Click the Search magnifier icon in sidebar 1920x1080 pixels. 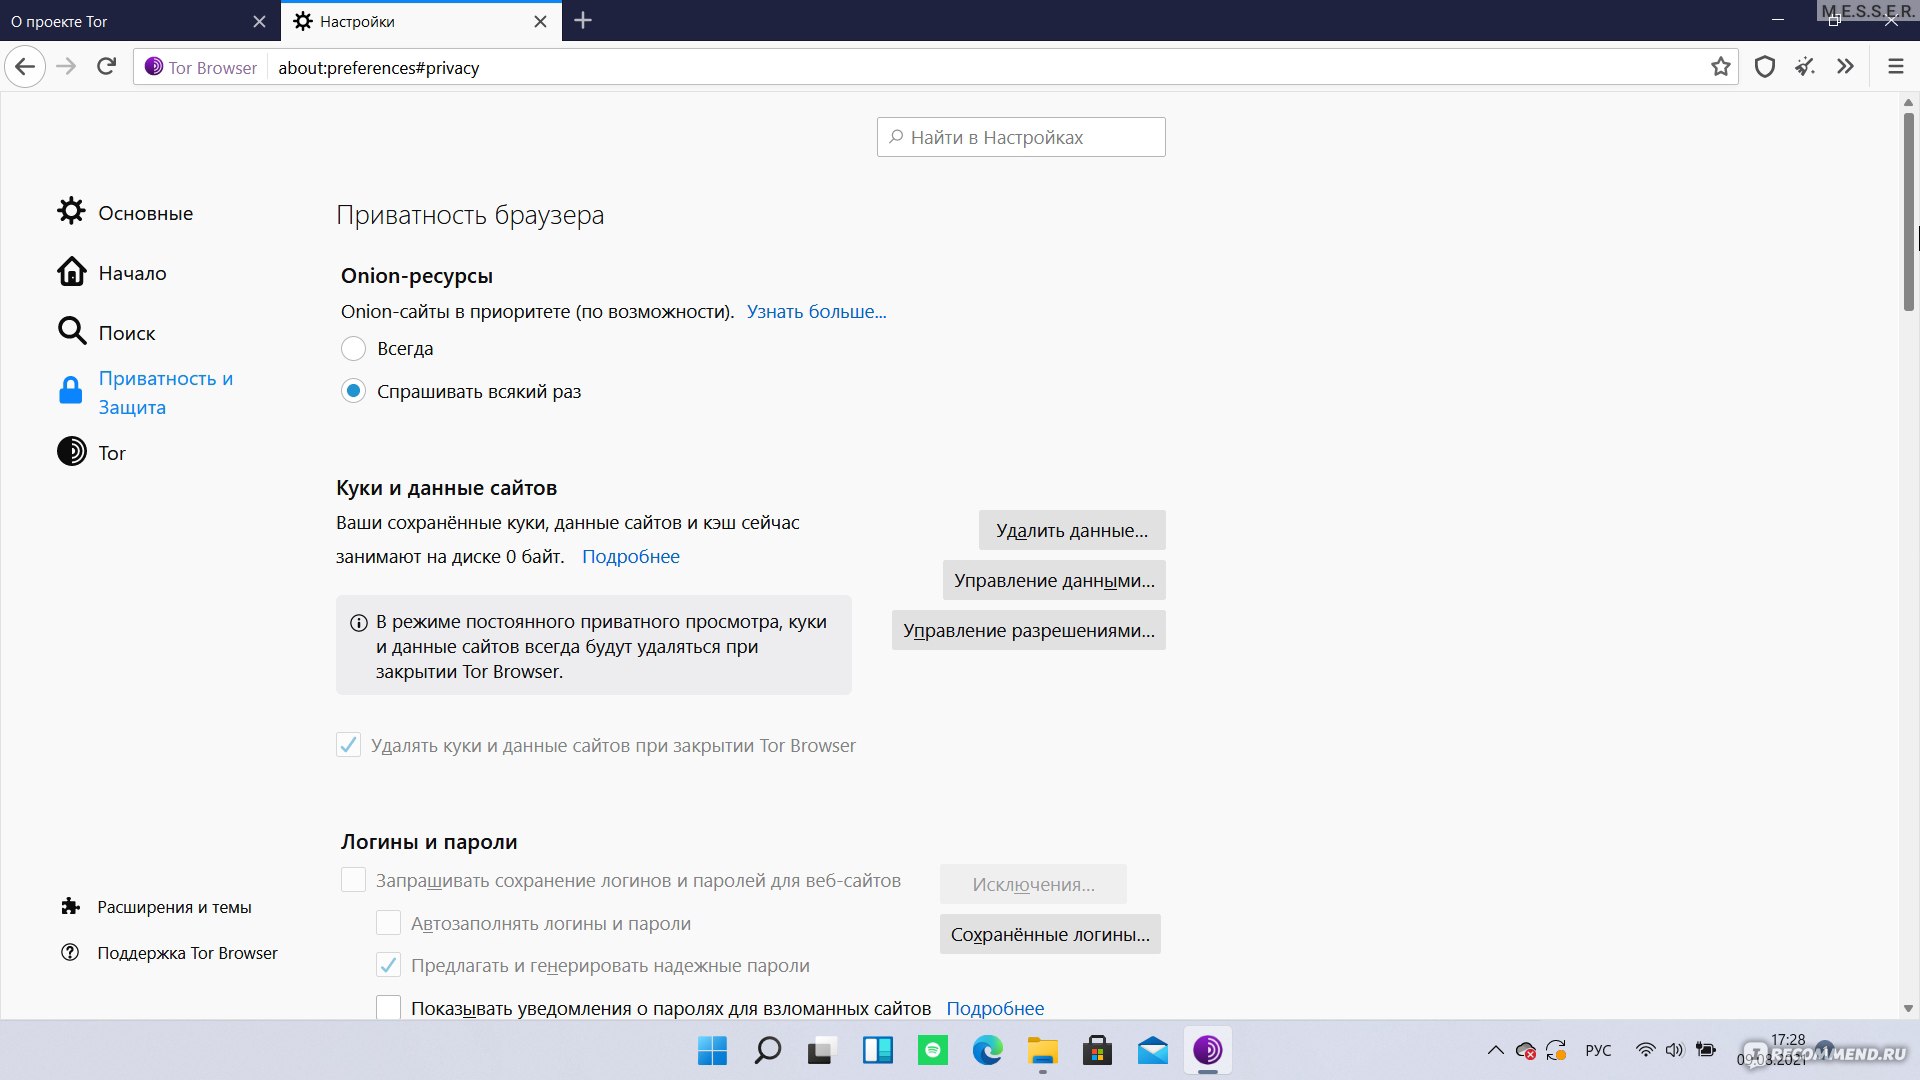(x=70, y=331)
